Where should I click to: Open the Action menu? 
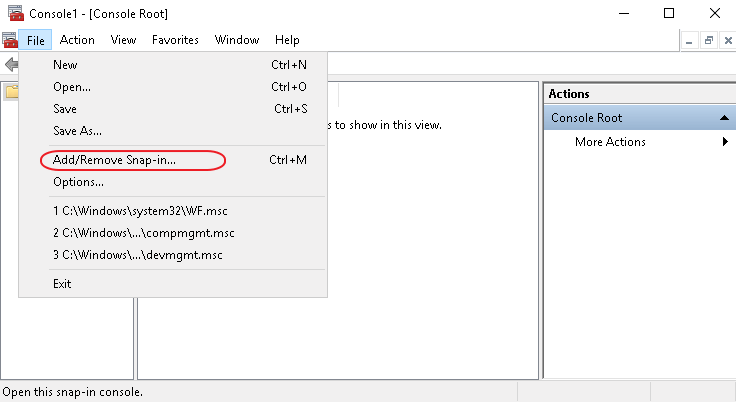[x=77, y=40]
